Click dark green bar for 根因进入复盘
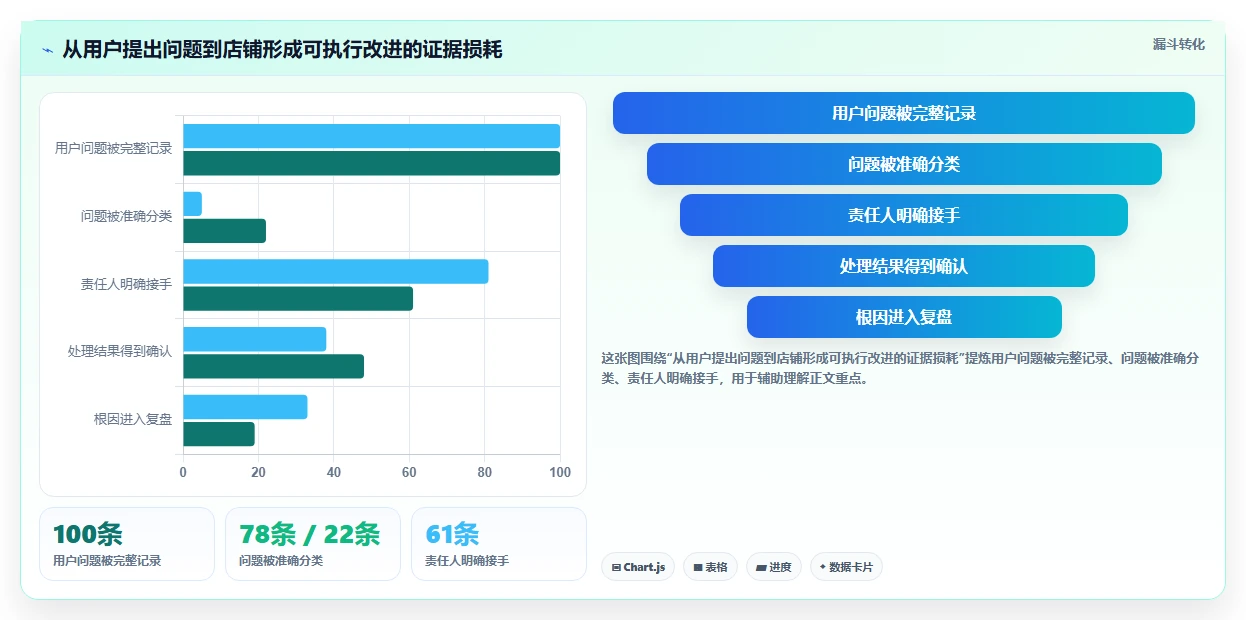Viewport: 1246px width, 620px height. click(219, 434)
